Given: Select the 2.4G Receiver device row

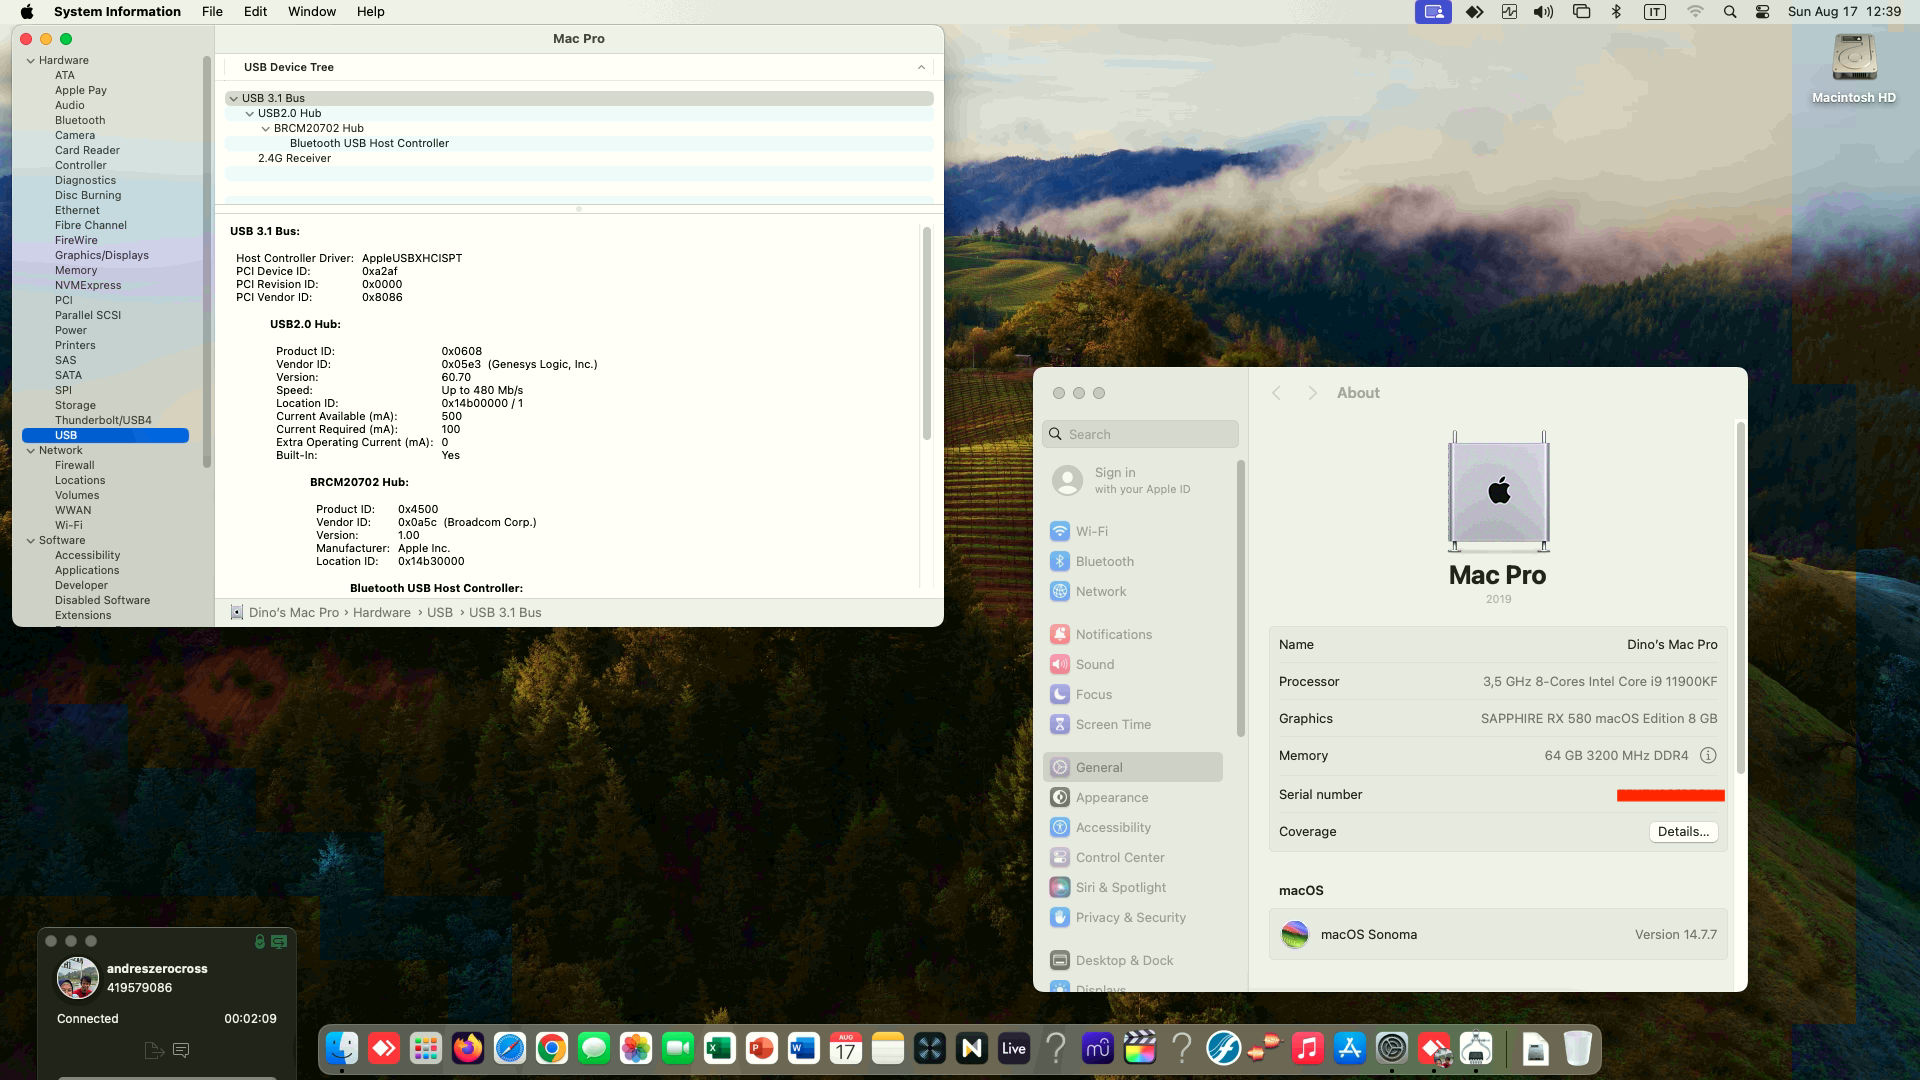Looking at the screenshot, I should [579, 158].
